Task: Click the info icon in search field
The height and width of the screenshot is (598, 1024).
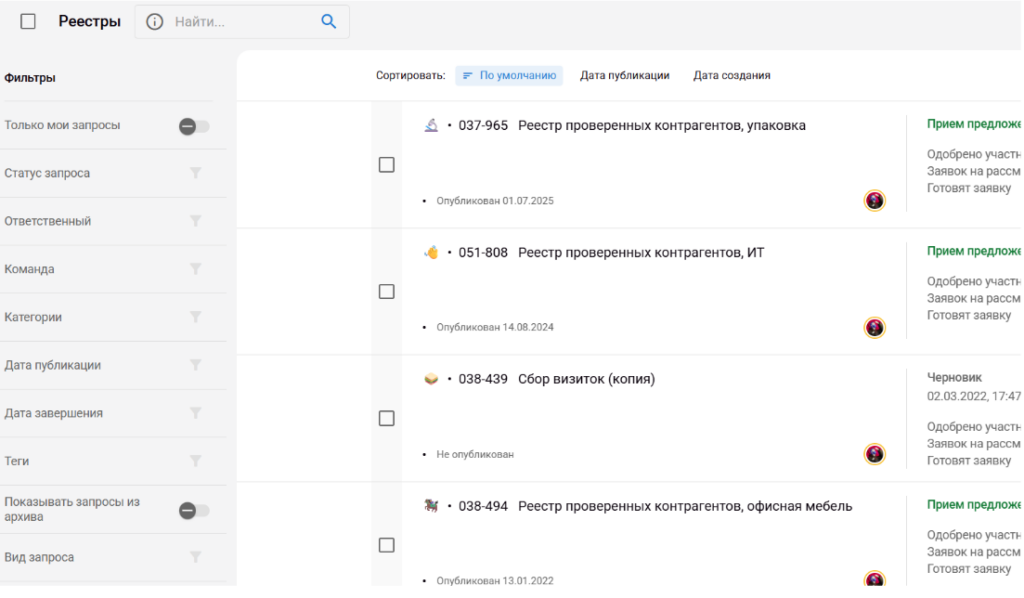Action: (x=155, y=22)
